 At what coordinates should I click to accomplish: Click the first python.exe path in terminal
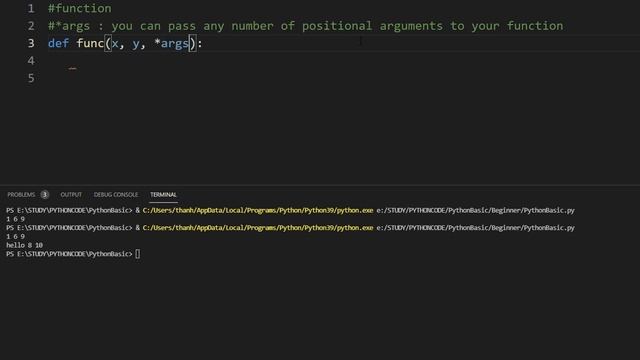tap(258, 211)
